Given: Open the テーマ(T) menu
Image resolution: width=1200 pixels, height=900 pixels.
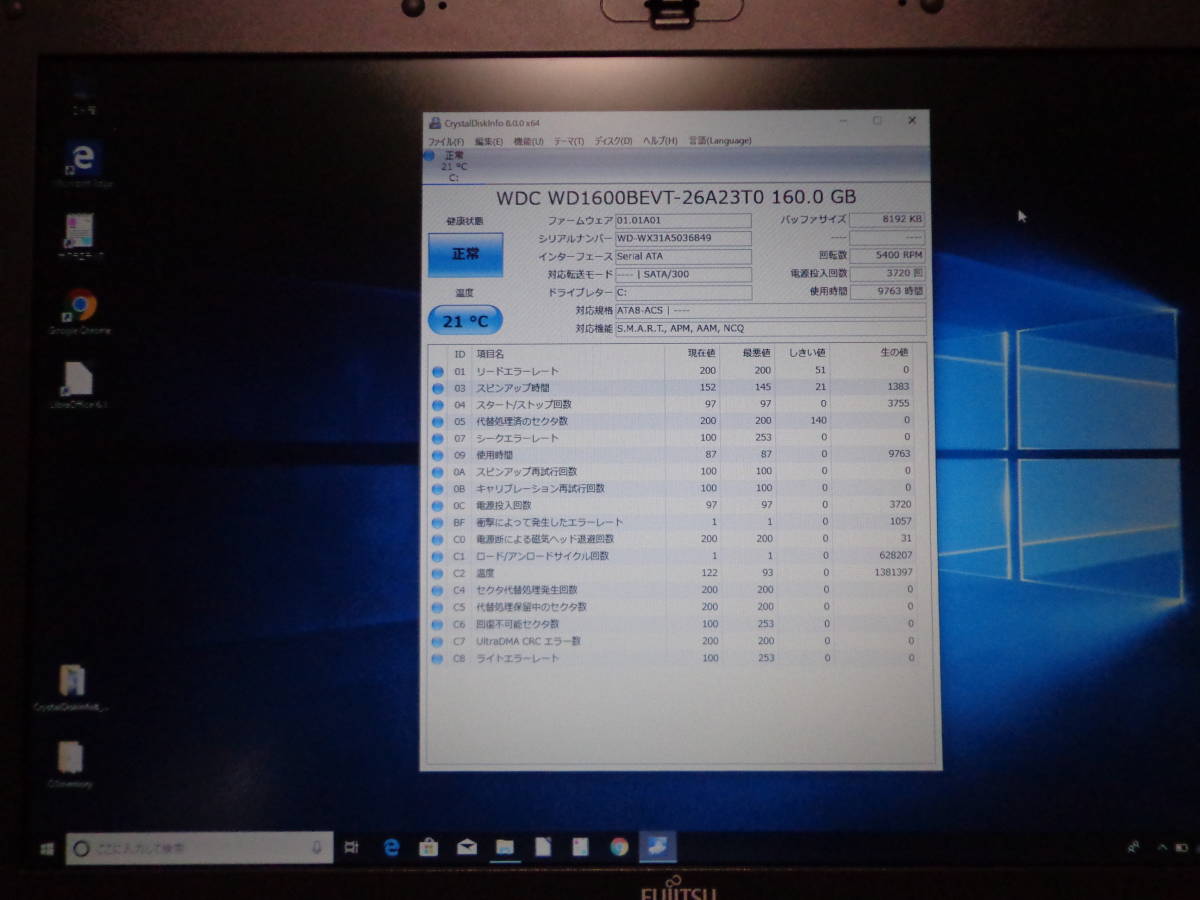Looking at the screenshot, I should coord(569,141).
